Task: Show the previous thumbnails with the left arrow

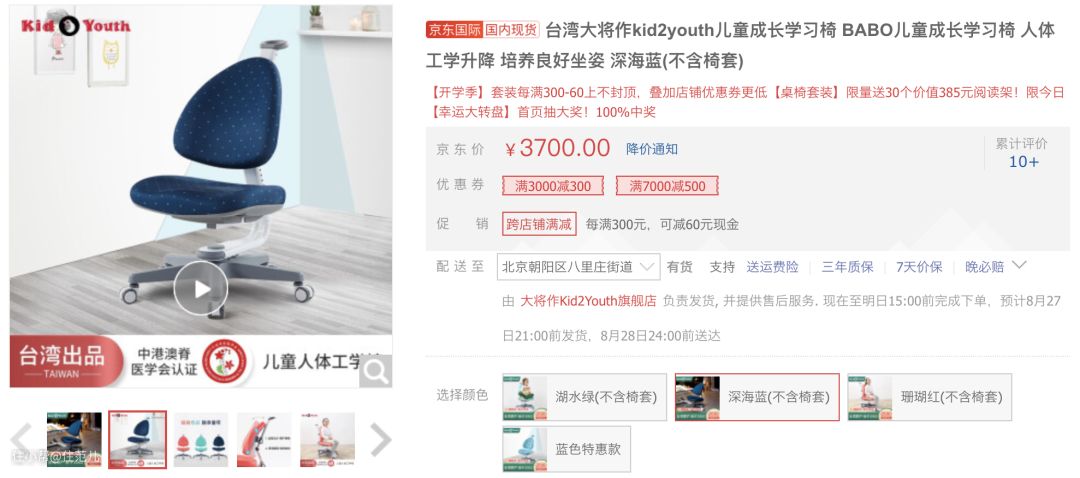Action: tap(21, 439)
